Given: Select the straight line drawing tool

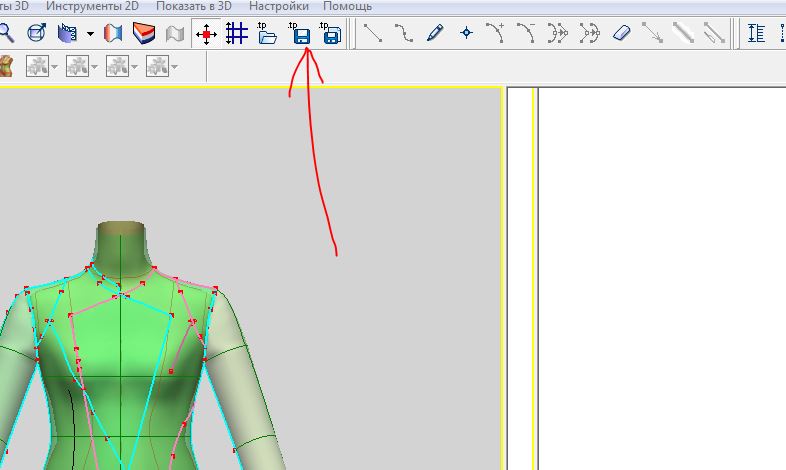Looking at the screenshot, I should click(373, 34).
